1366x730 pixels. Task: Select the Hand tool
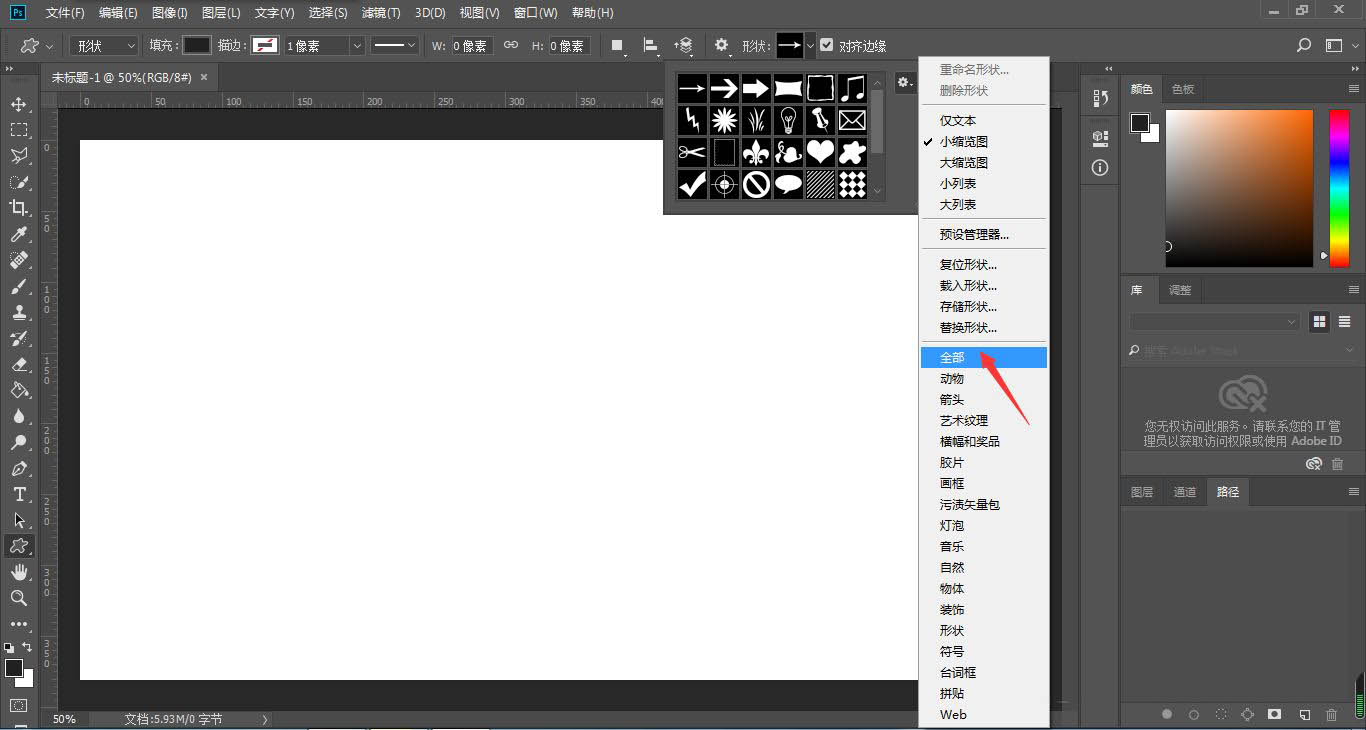pos(20,572)
